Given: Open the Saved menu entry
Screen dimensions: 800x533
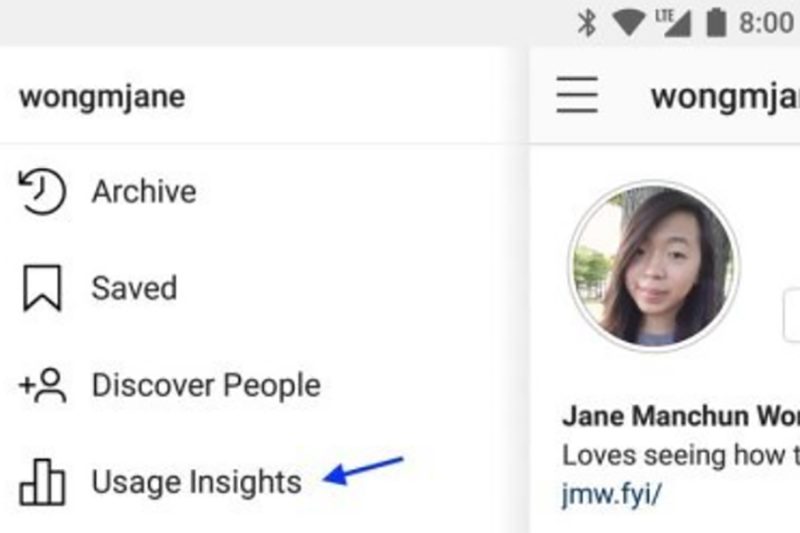Looking at the screenshot, I should (134, 288).
